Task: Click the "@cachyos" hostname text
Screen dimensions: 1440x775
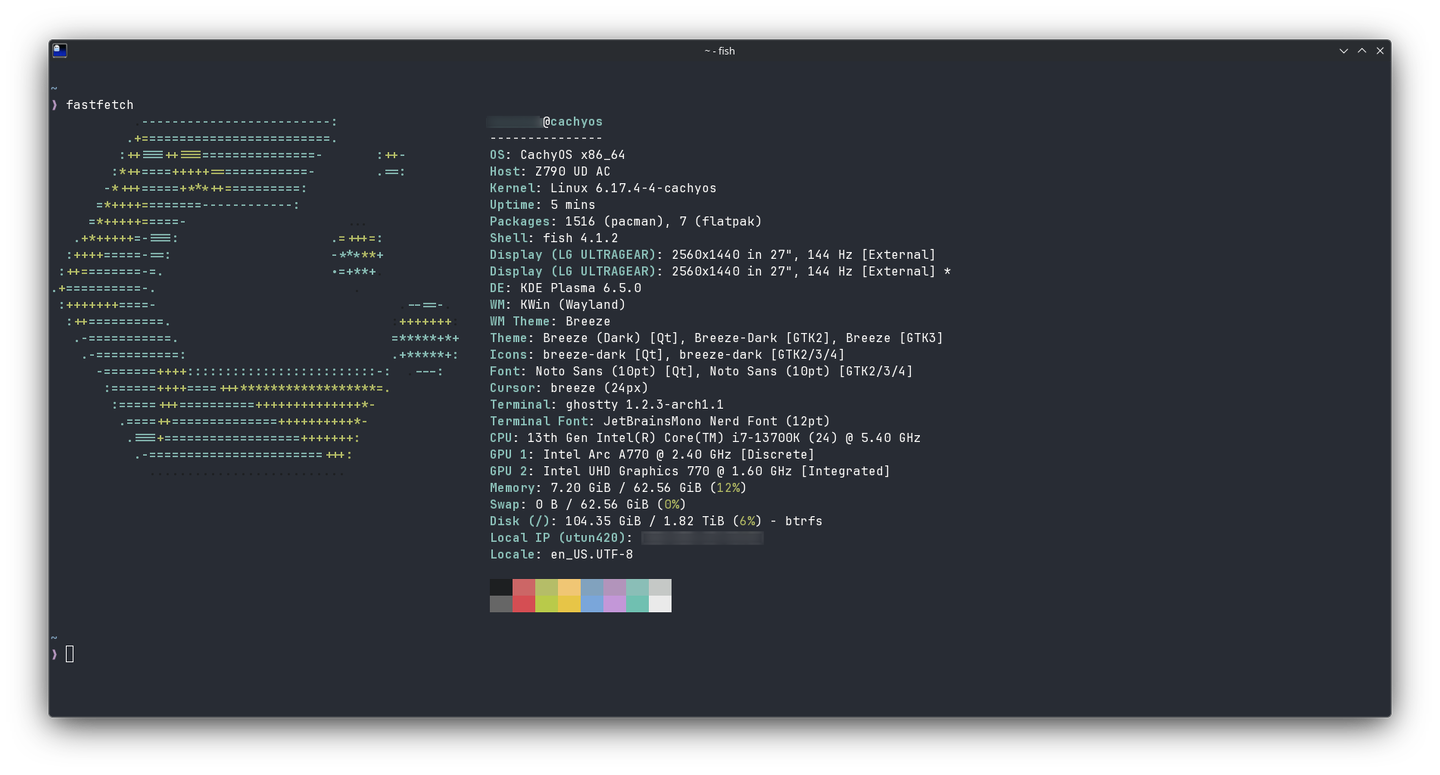Action: [x=572, y=122]
